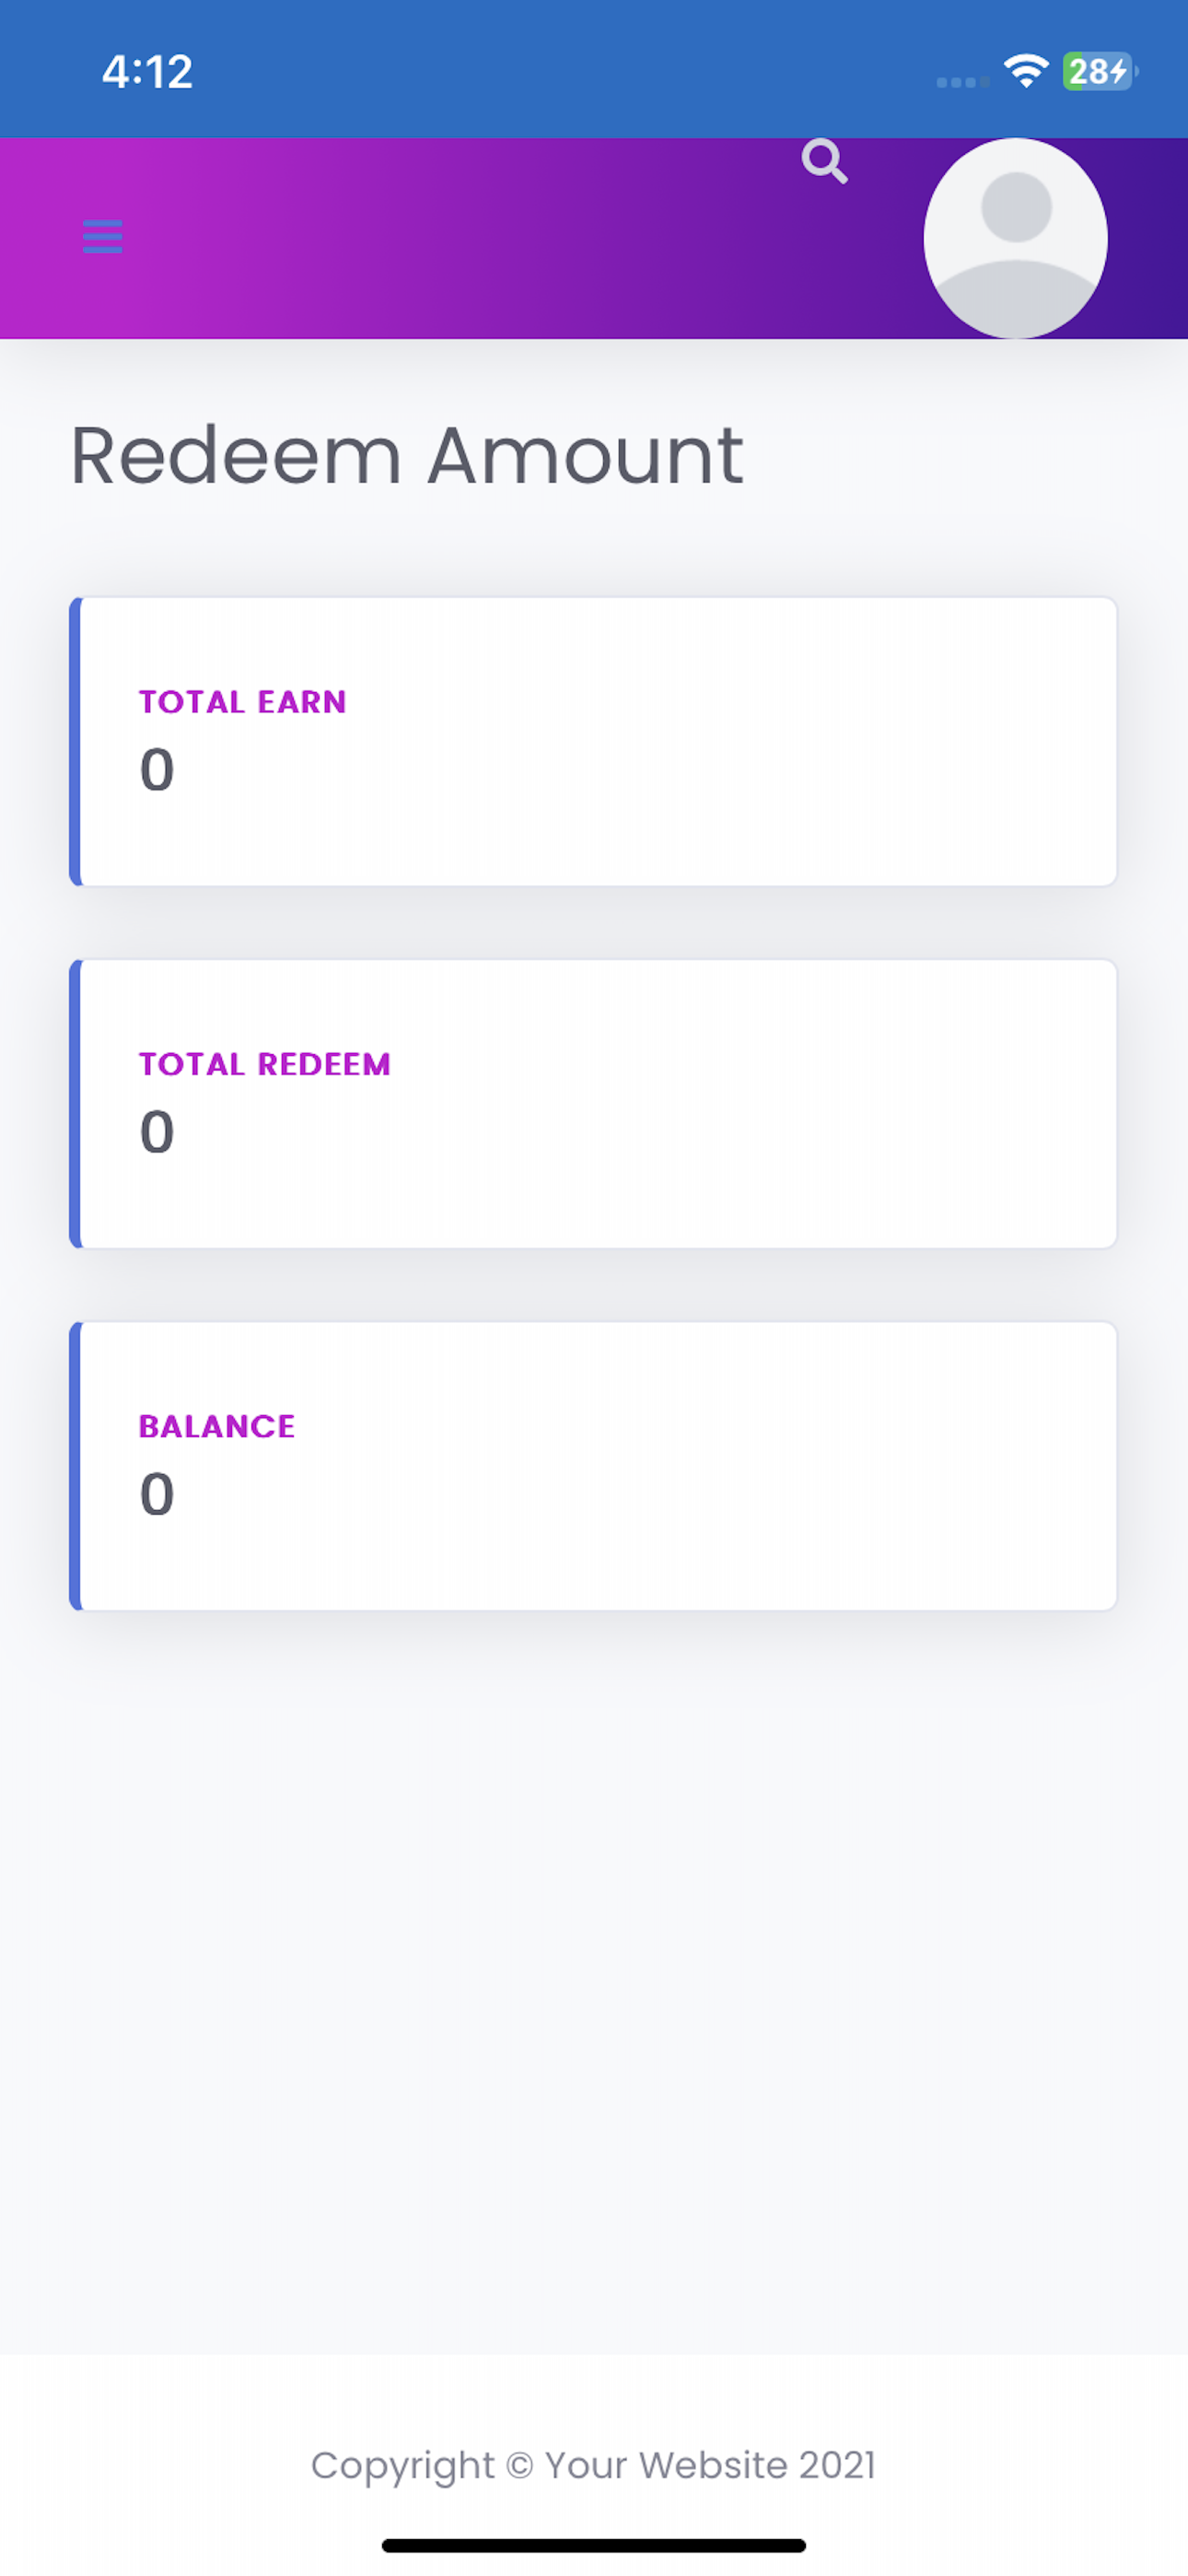1188x2576 pixels.
Task: Tap the Total Earn value 0
Action: coord(157,770)
